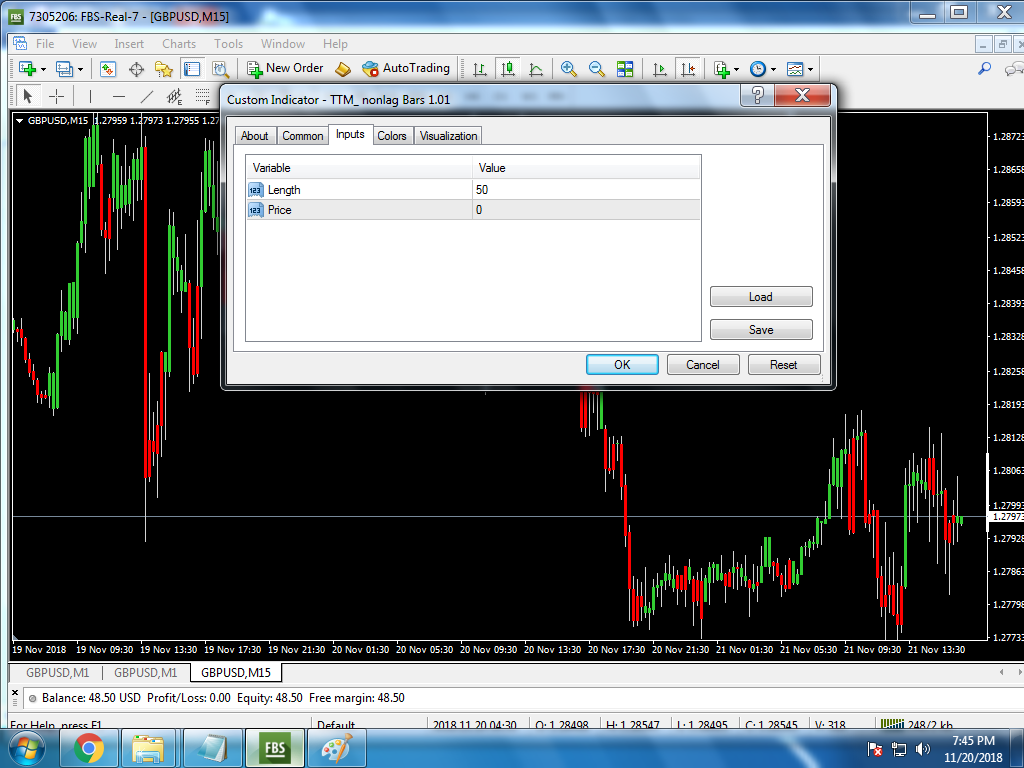Edit the Price value 0
This screenshot has width=1024, height=768.
pos(586,210)
